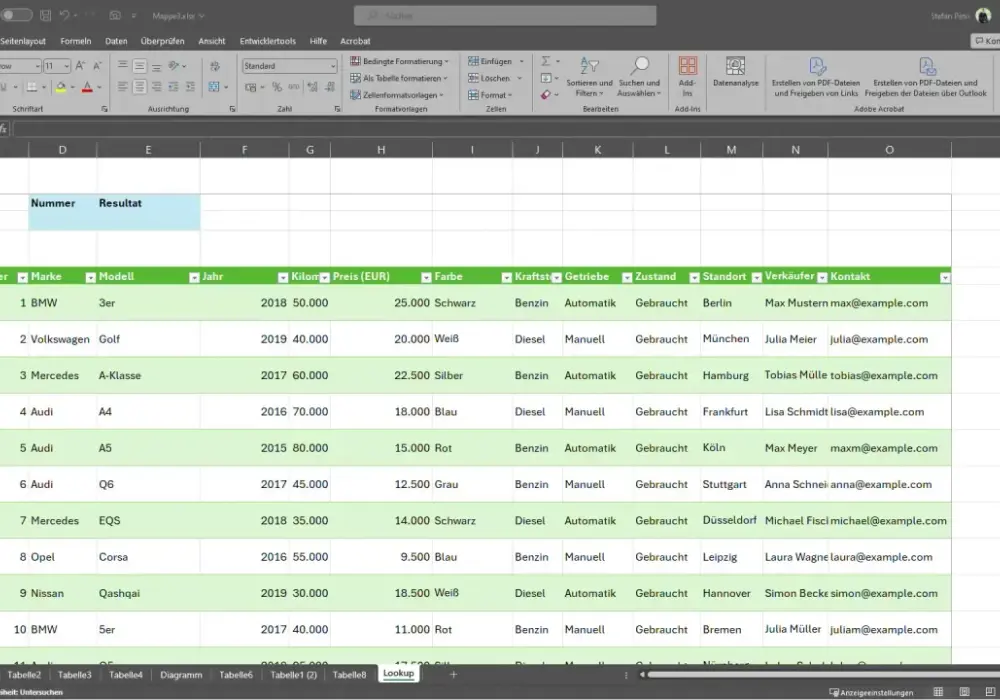Toggle bottom vertical alignment

pos(156,66)
